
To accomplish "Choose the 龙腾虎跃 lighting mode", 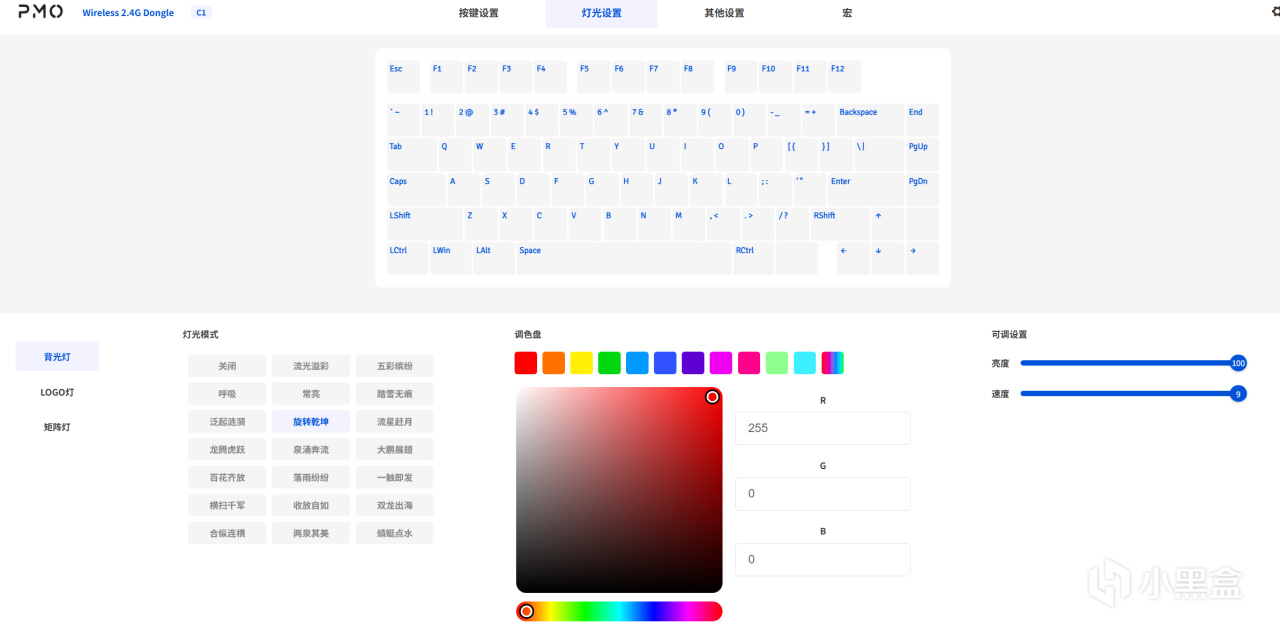I will click(x=227, y=450).
